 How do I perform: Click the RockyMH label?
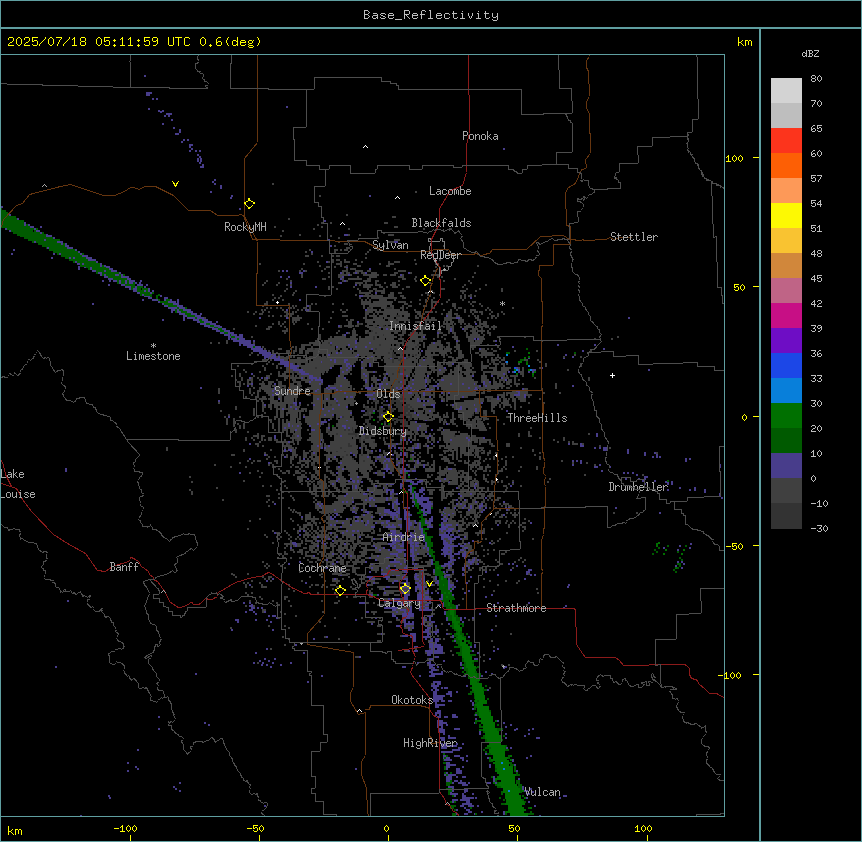(245, 227)
